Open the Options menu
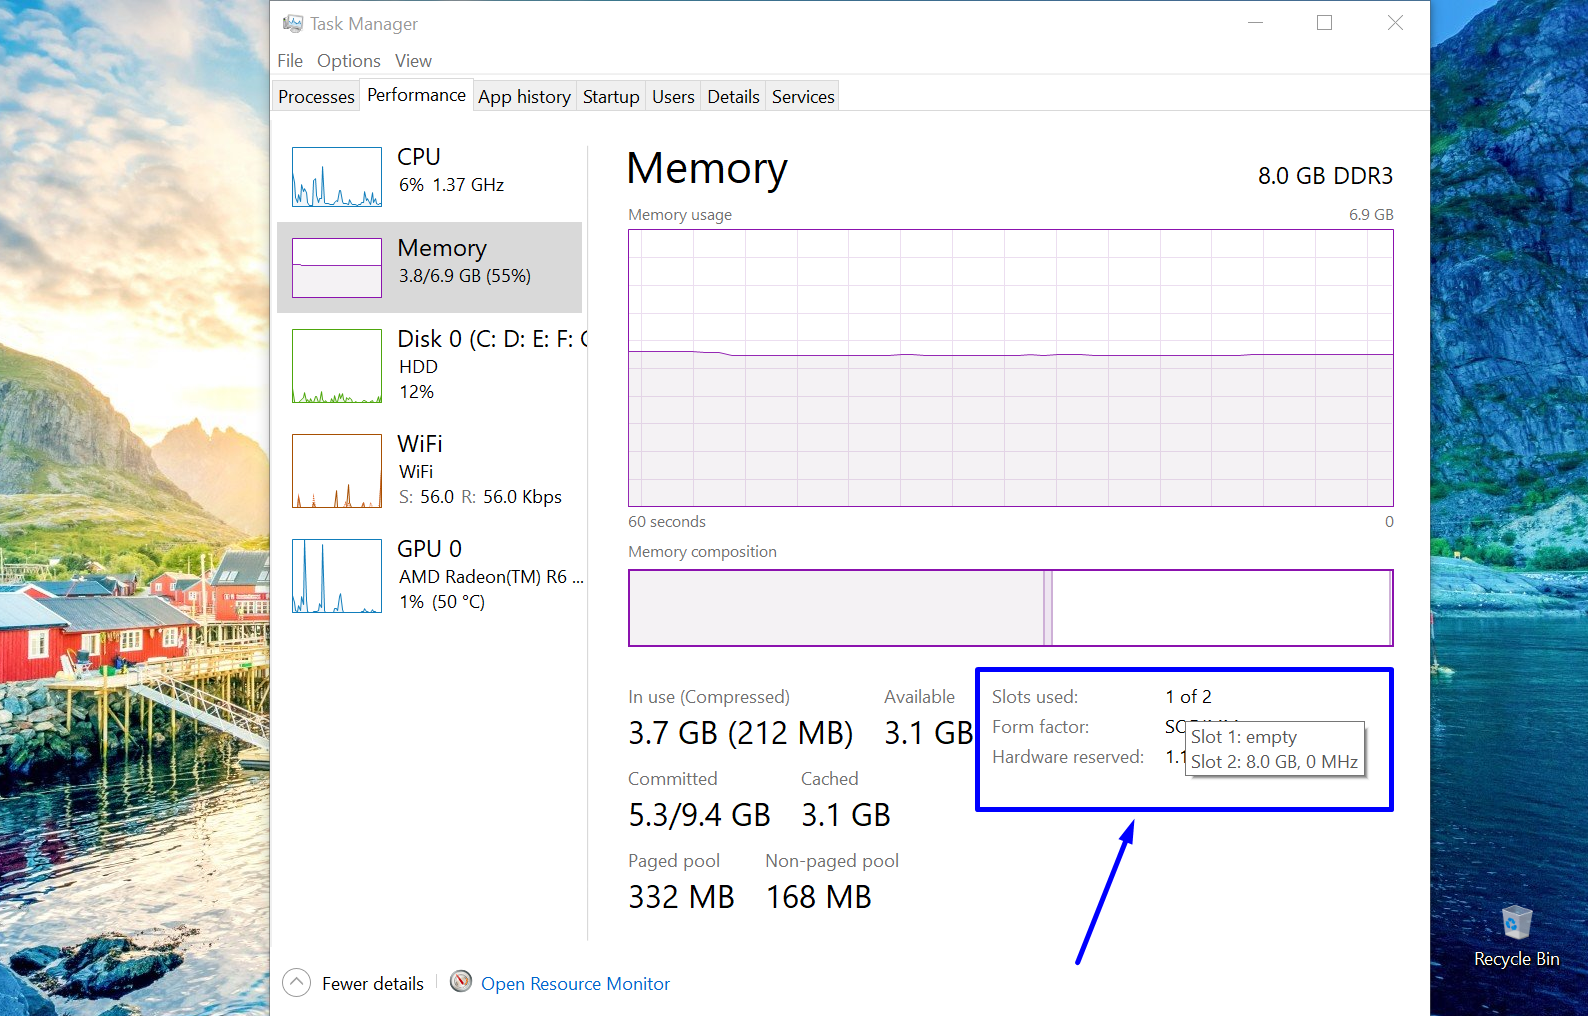This screenshot has width=1588, height=1016. coord(348,61)
